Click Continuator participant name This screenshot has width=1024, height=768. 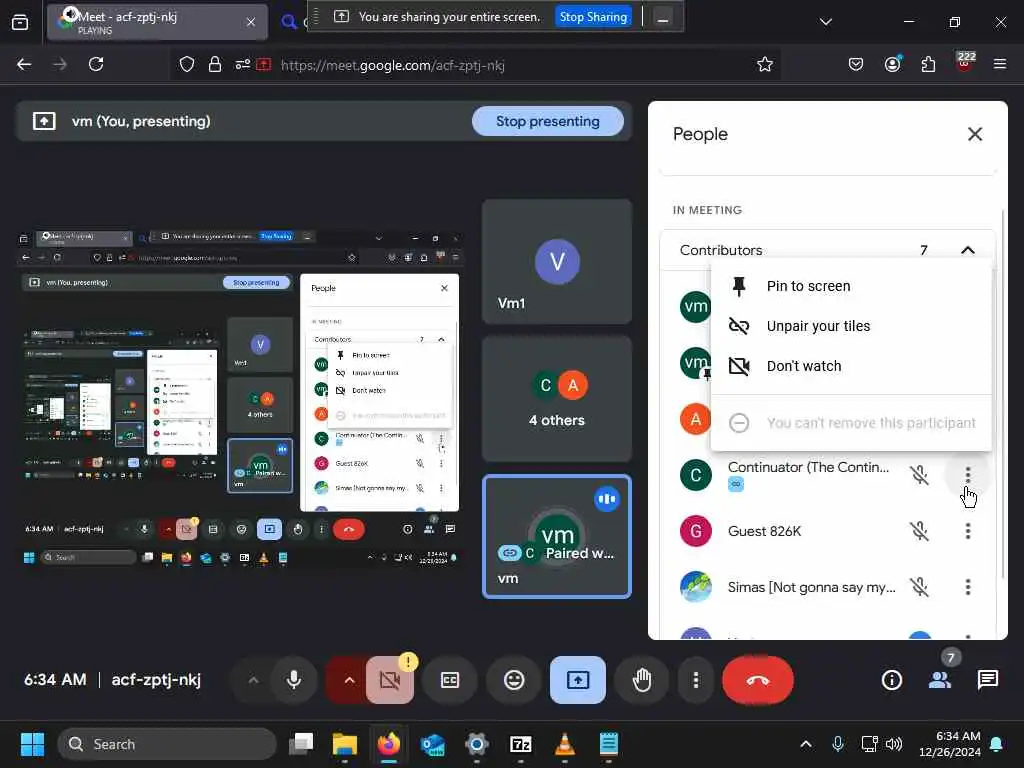tap(808, 467)
